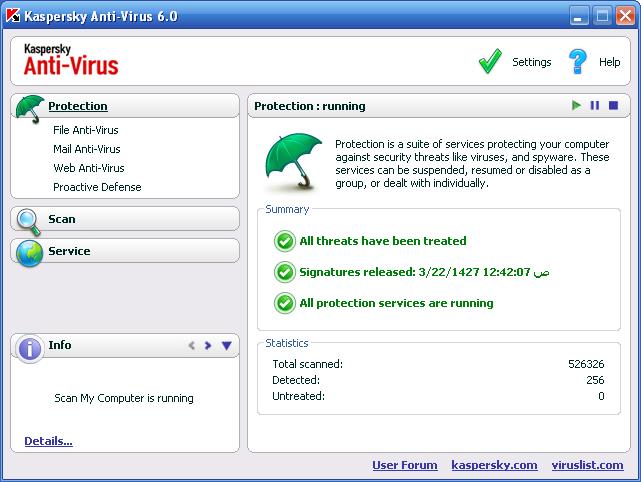Click the blue question mark Help icon
The height and width of the screenshot is (482, 641).
[578, 61]
